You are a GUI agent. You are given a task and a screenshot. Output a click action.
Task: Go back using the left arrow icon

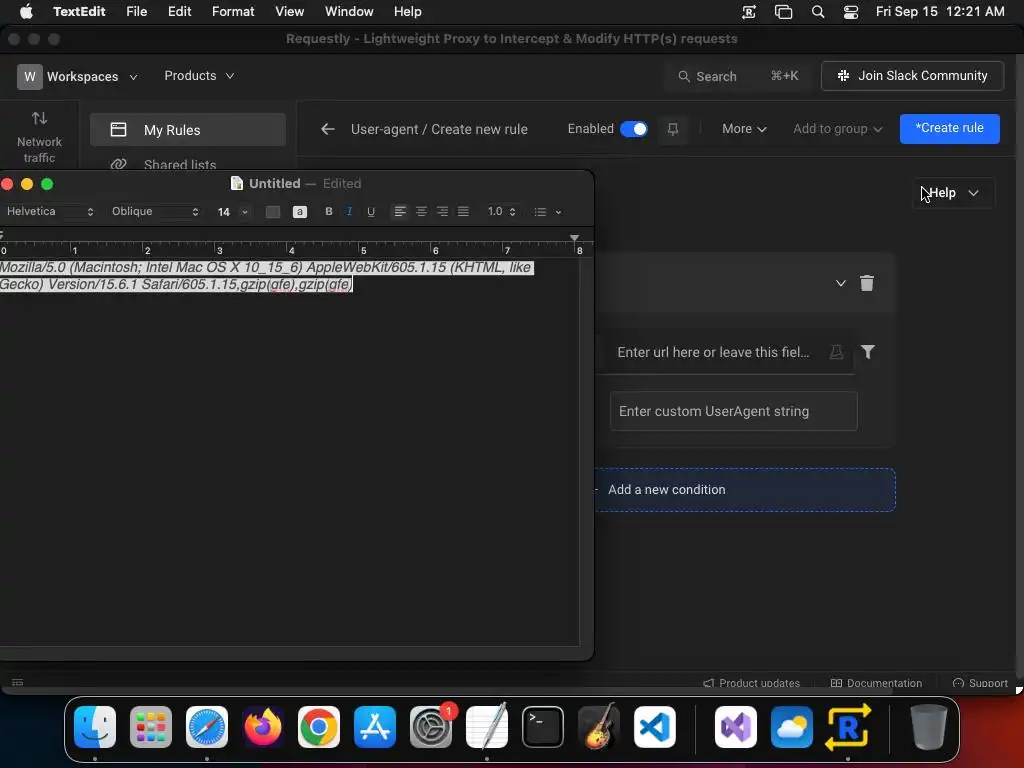tap(328, 129)
